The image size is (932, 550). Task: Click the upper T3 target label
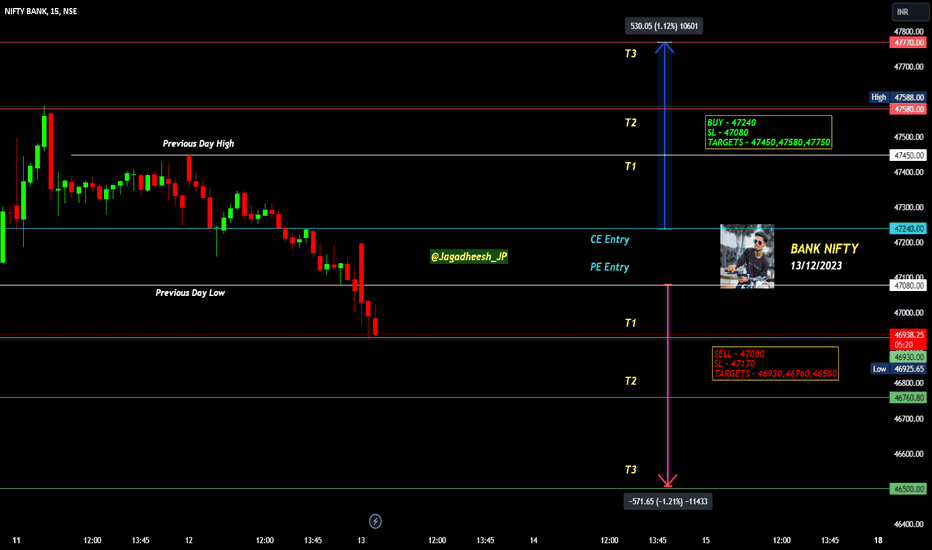(x=631, y=54)
